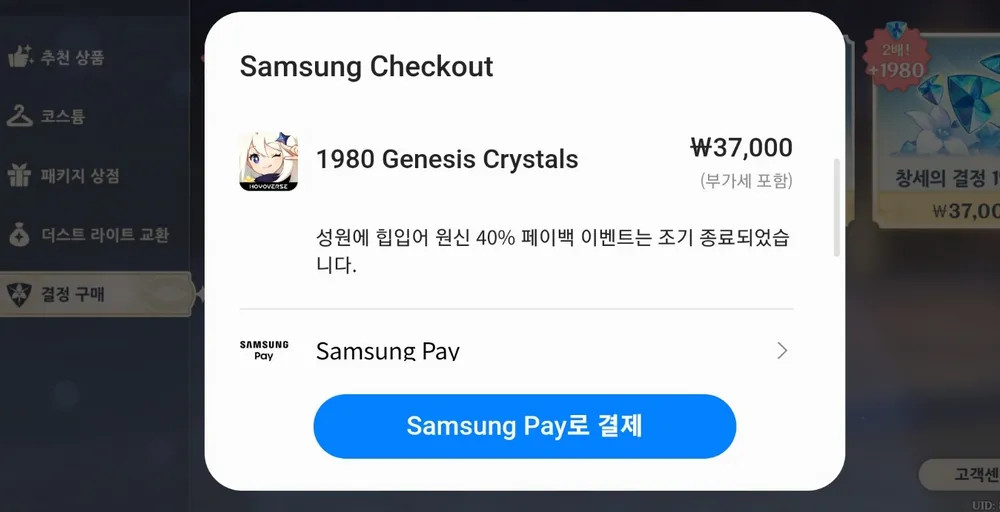Click the thumbs-up icon beside 추천 상품
Screen dimensions: 1000x512
(x=20, y=56)
